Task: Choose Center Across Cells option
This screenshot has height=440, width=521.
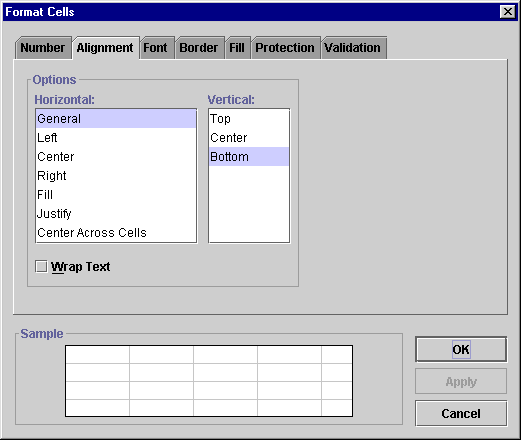Action: tap(116, 233)
